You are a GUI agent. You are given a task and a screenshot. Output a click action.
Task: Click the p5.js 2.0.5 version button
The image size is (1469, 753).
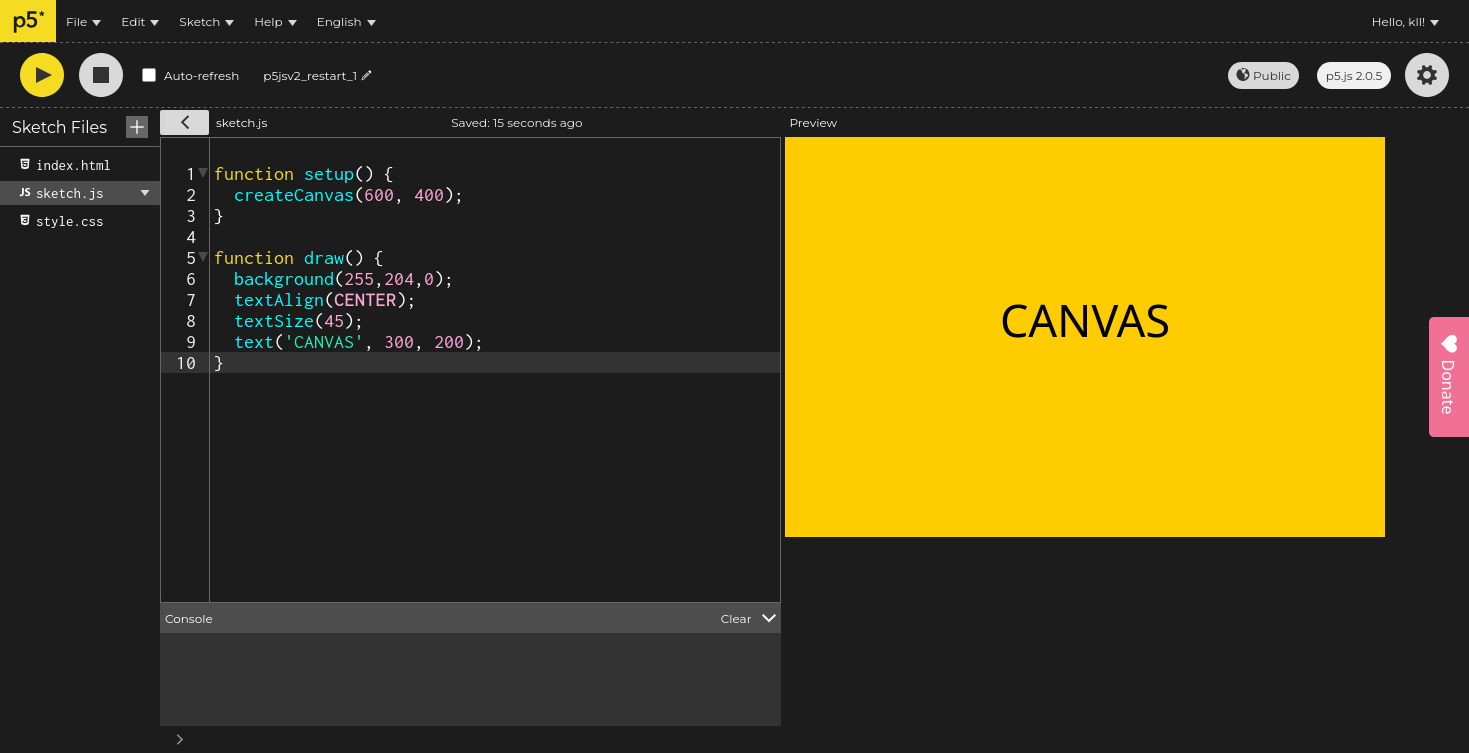click(1353, 75)
